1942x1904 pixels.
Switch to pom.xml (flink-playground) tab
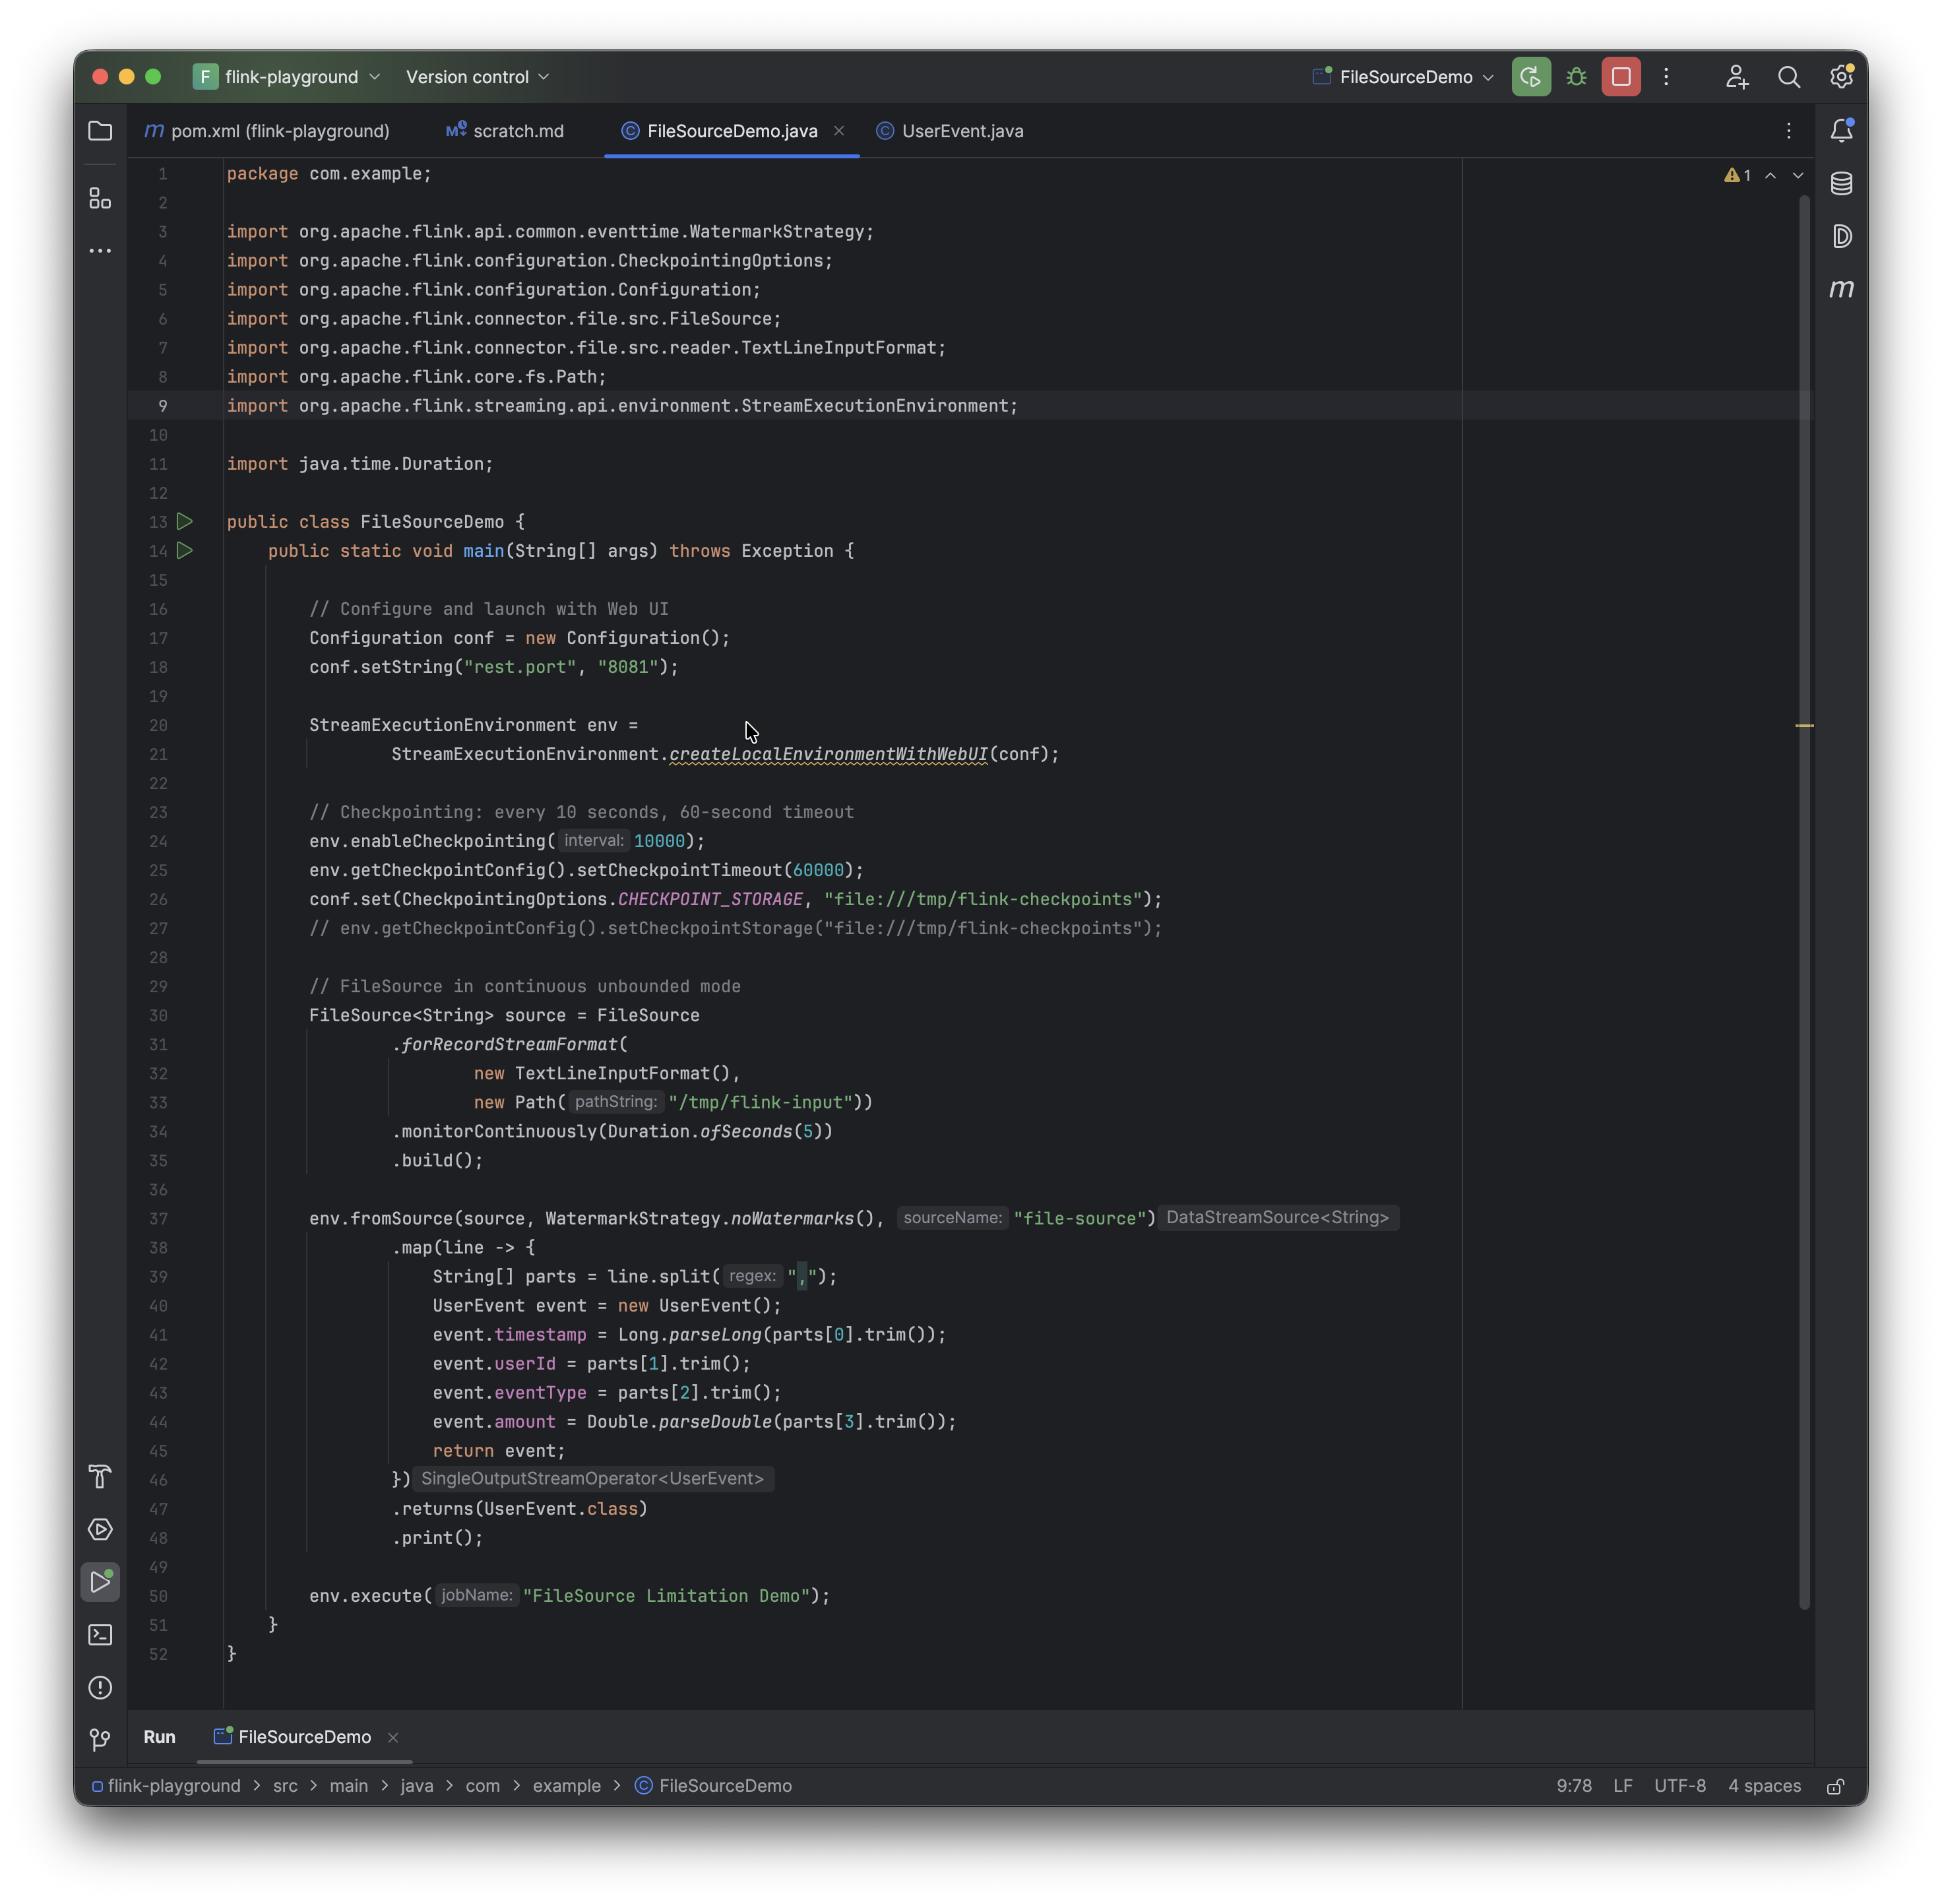[x=267, y=131]
